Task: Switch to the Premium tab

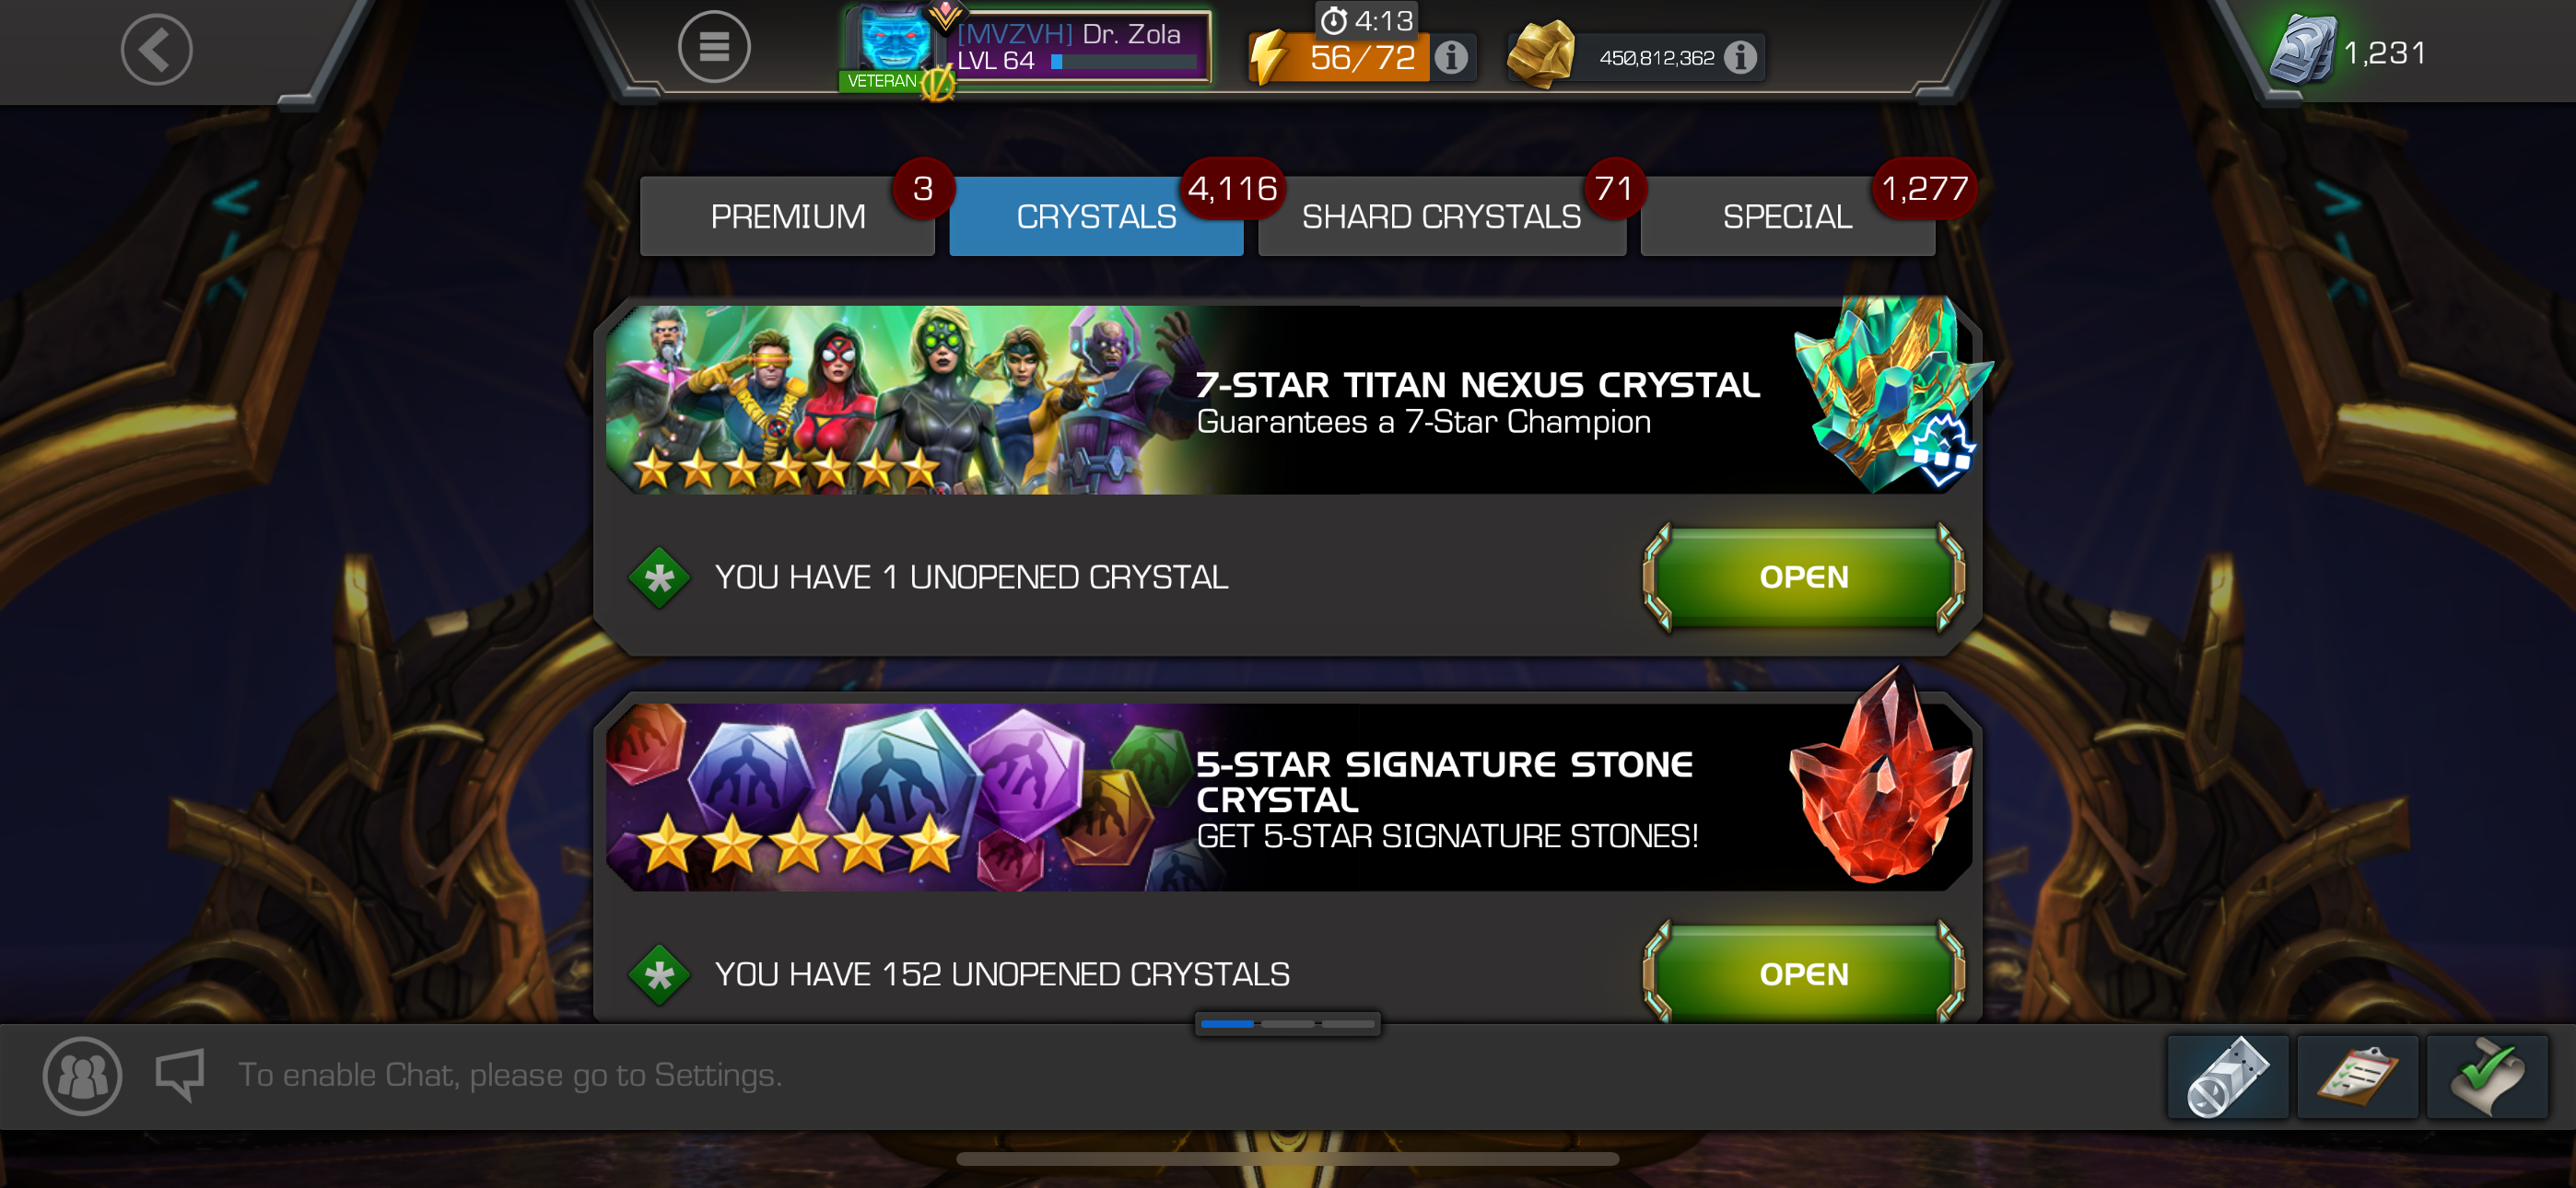Action: (788, 216)
